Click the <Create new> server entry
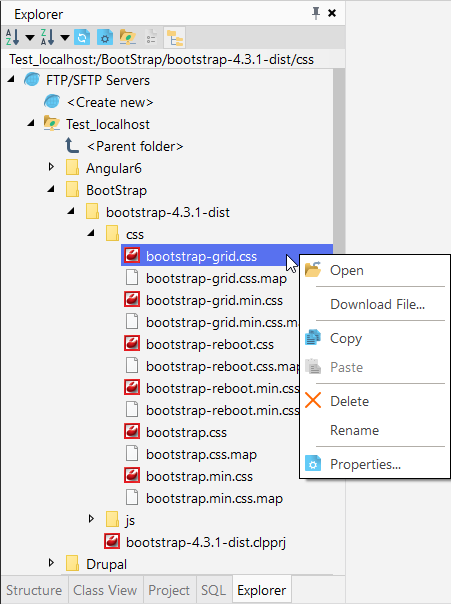451x604 pixels. click(x=110, y=102)
